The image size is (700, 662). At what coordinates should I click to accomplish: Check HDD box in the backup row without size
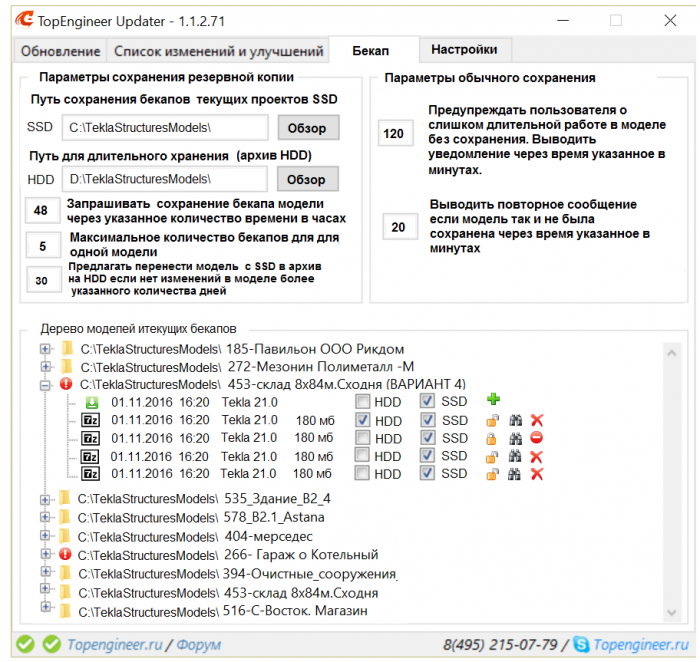tap(362, 402)
